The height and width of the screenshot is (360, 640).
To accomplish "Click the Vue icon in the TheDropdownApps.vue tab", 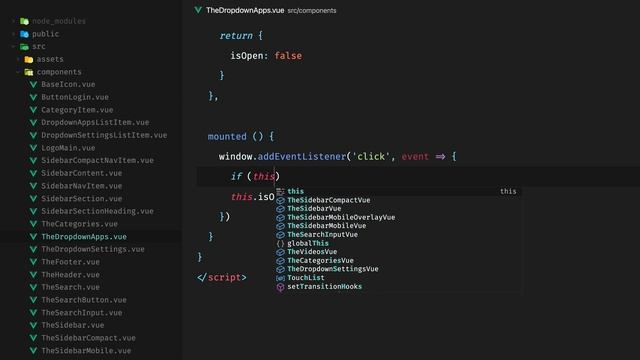I will pos(198,10).
